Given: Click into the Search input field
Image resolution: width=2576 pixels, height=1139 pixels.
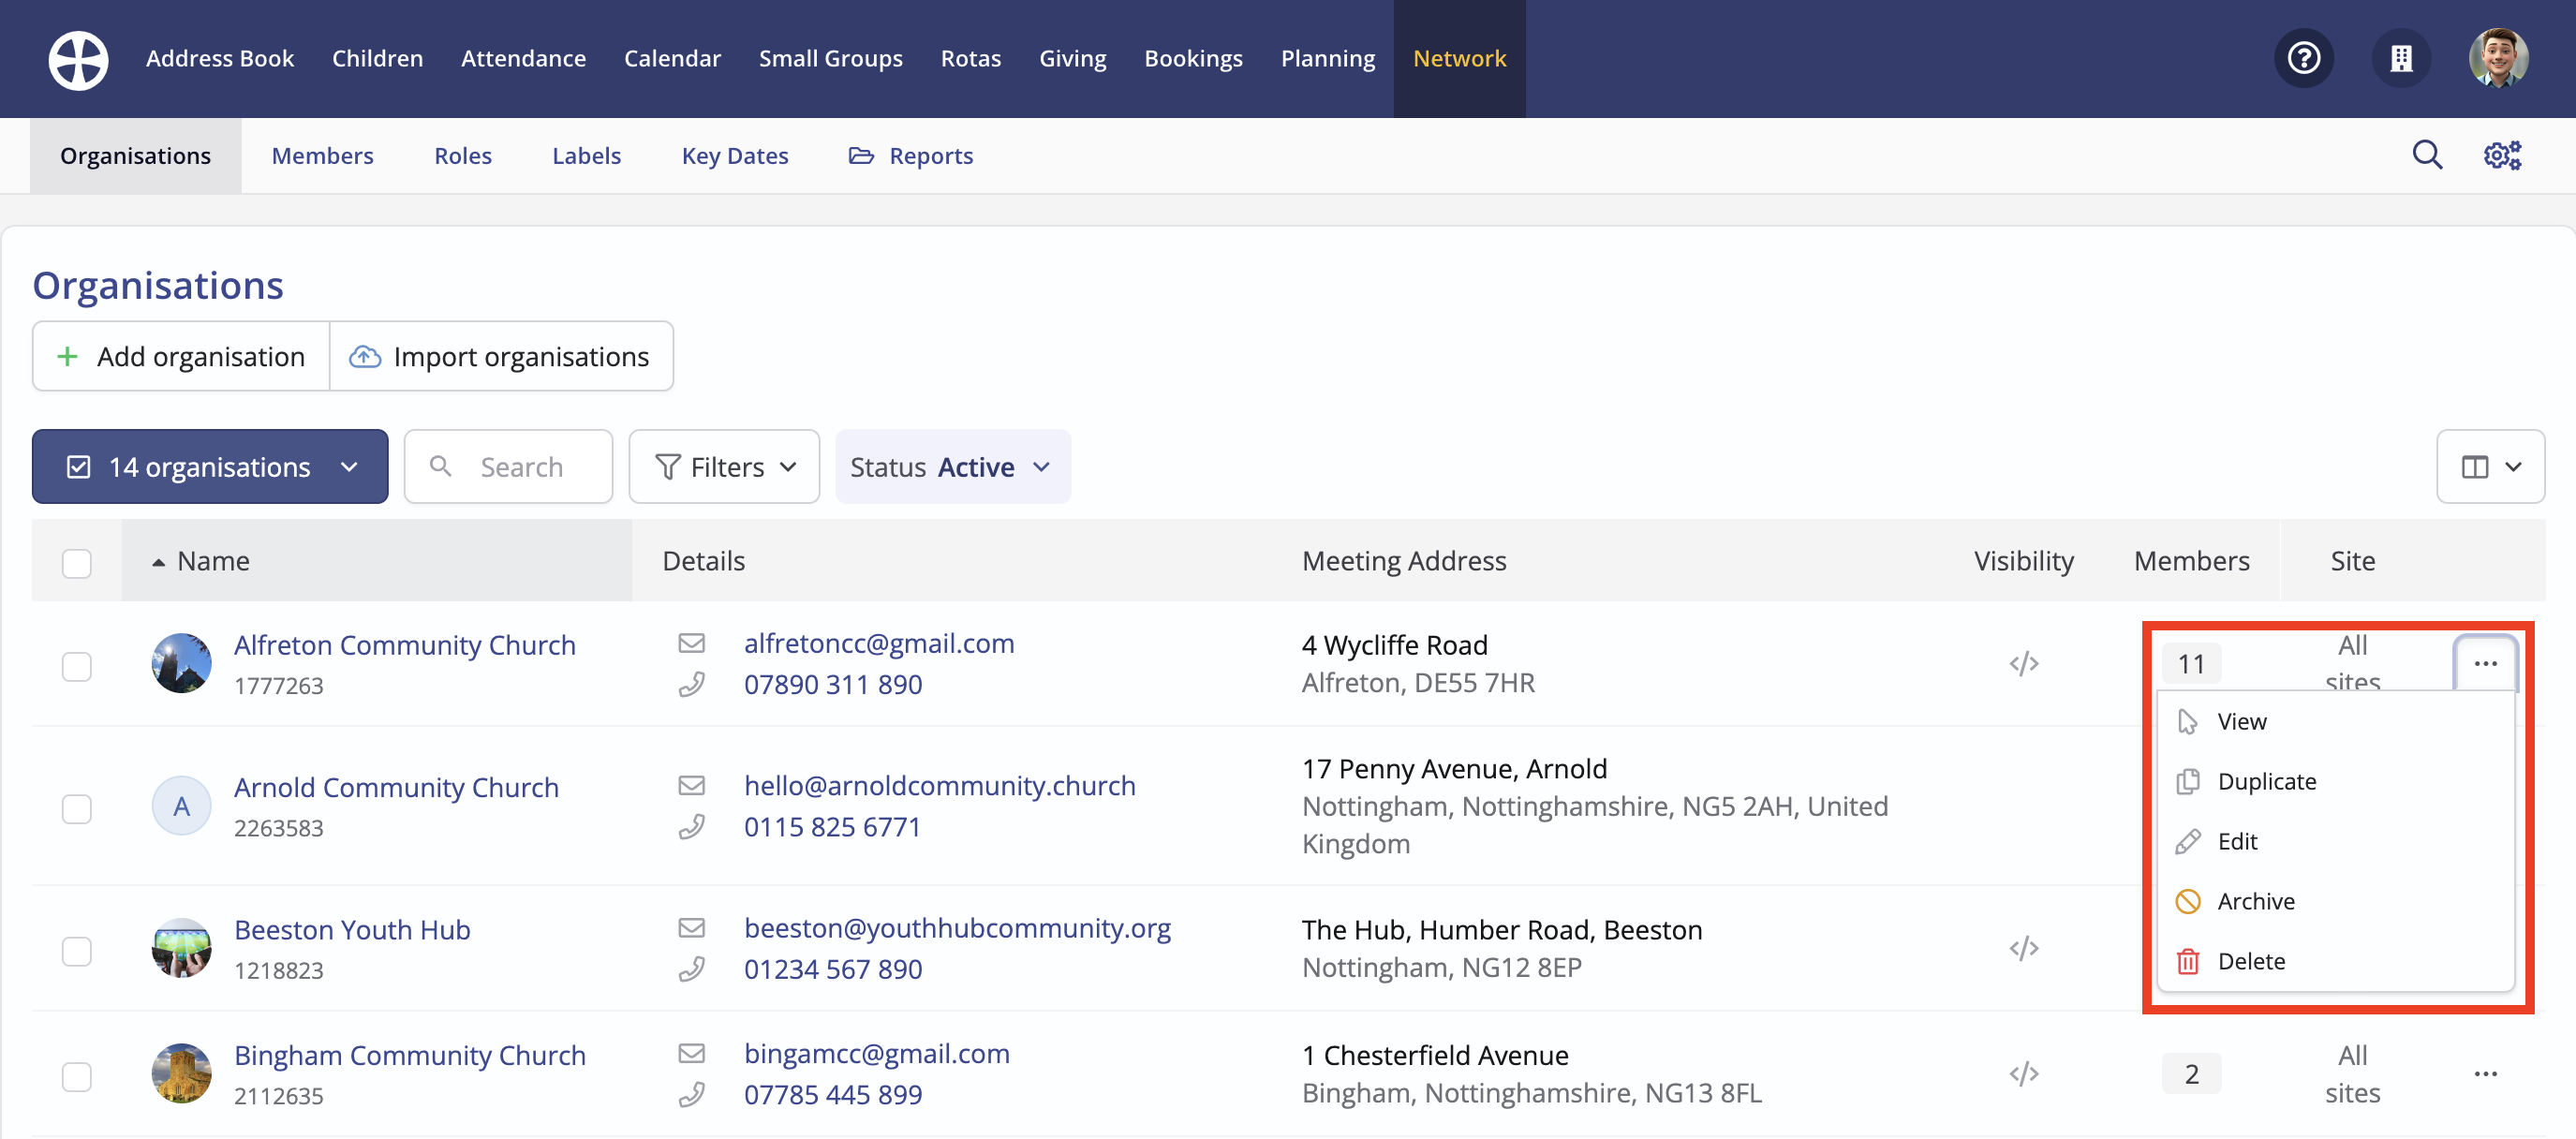Looking at the screenshot, I should click(521, 467).
